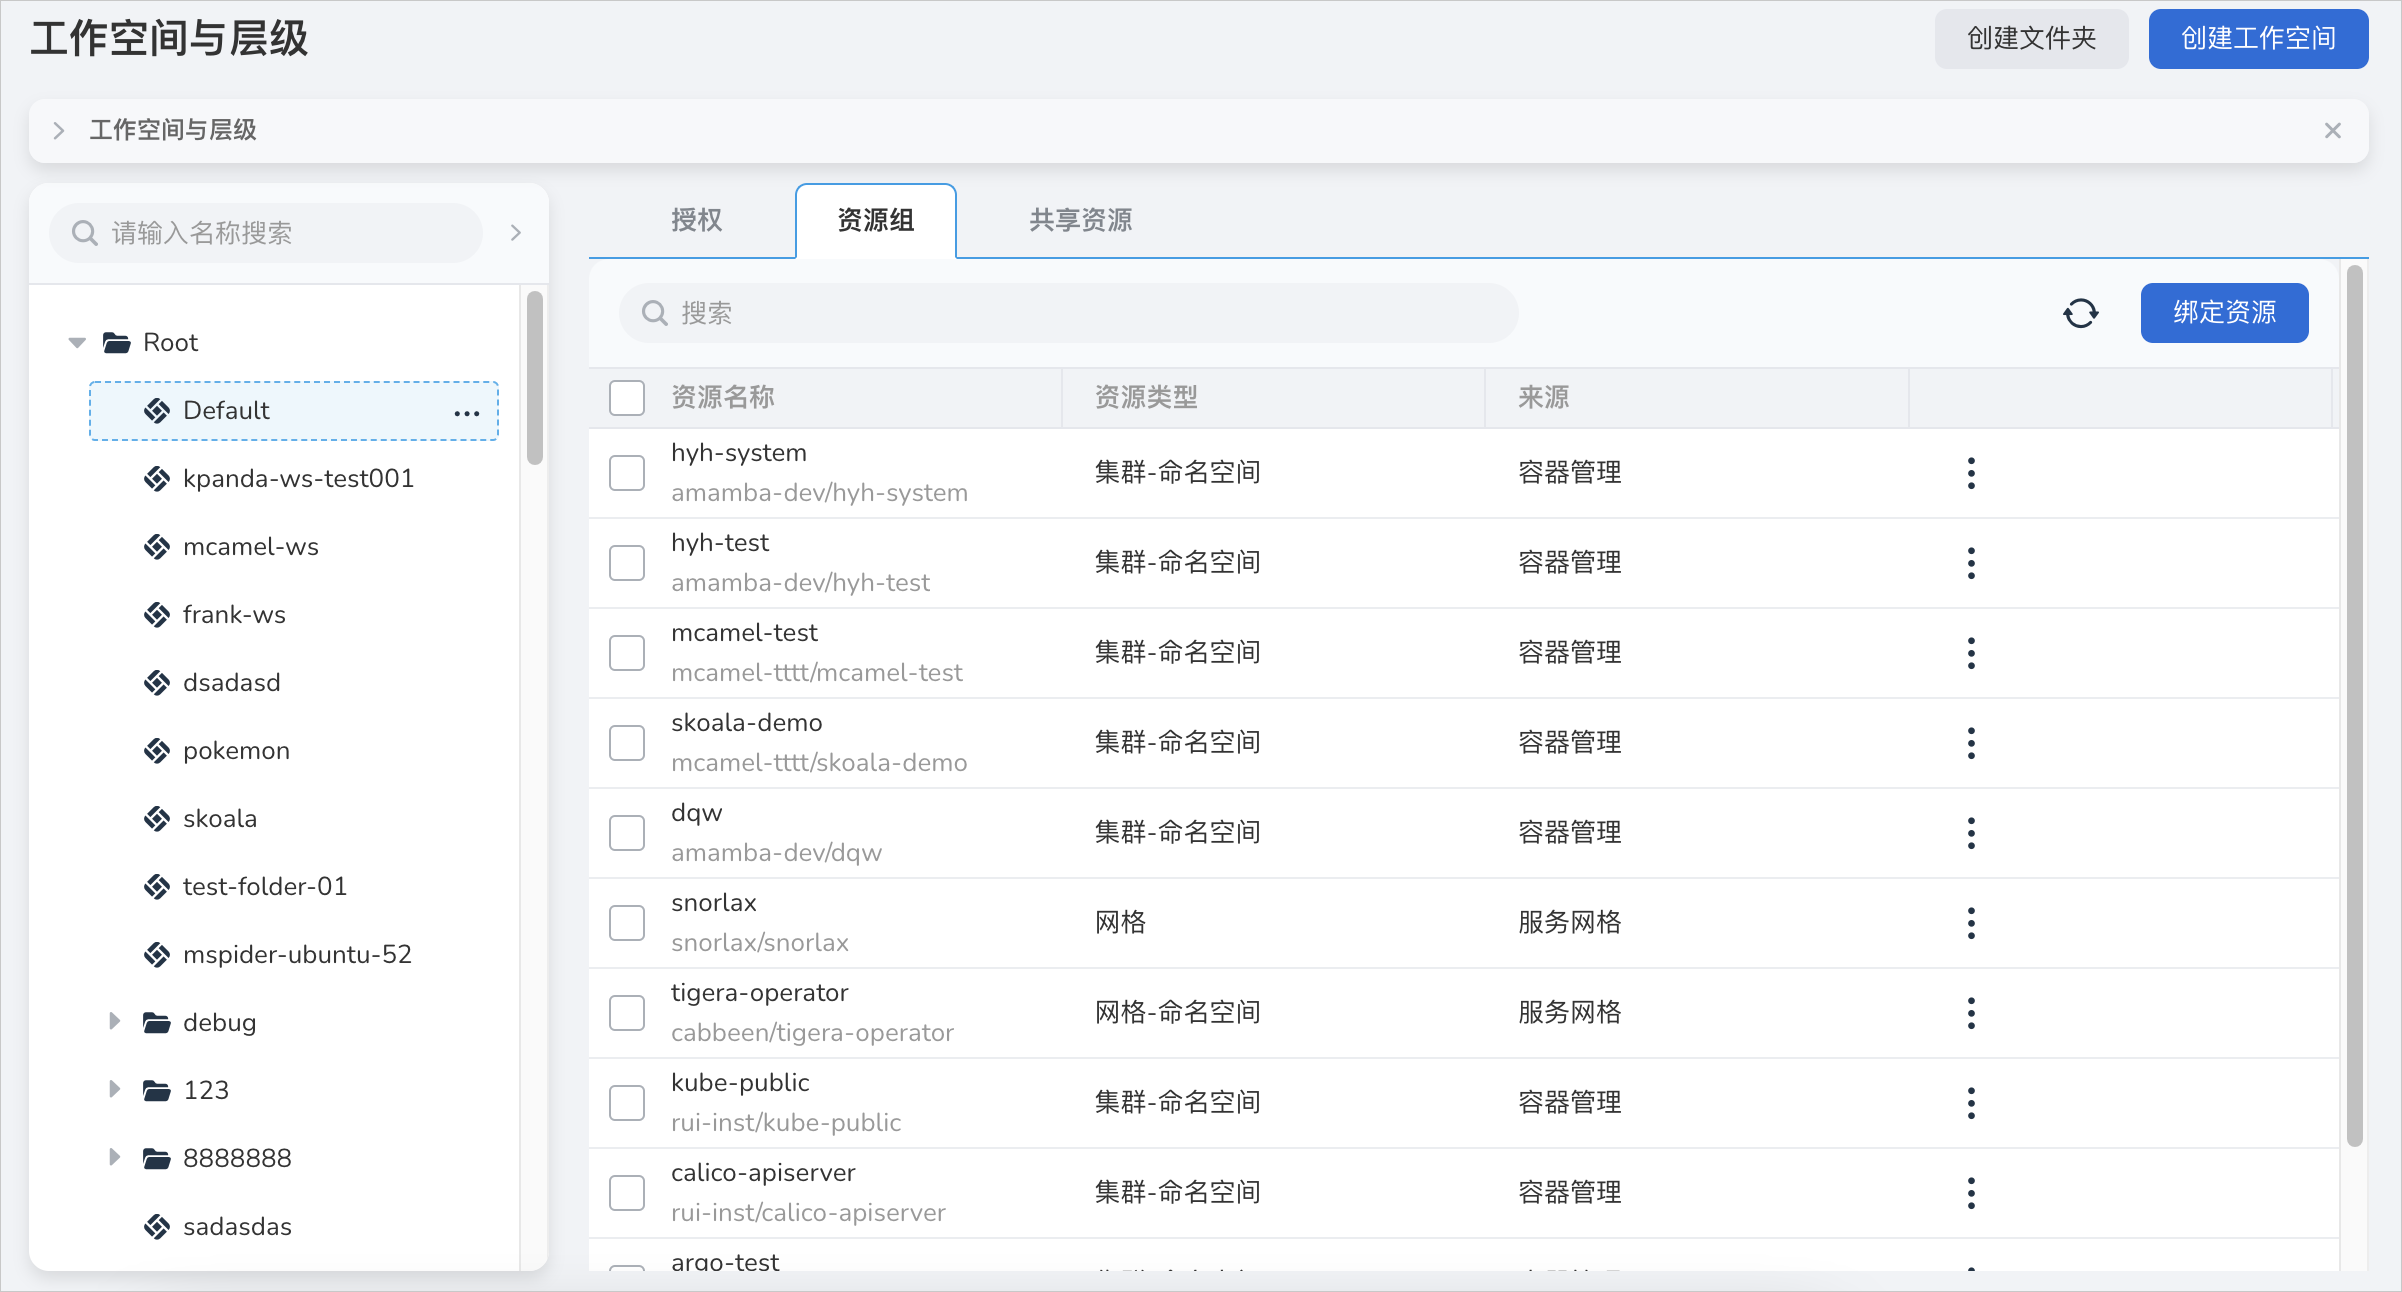Click the 网格-命名空间 type cell for tigera-operator
Viewport: 2402px width, 1292px height.
pos(1177,1013)
